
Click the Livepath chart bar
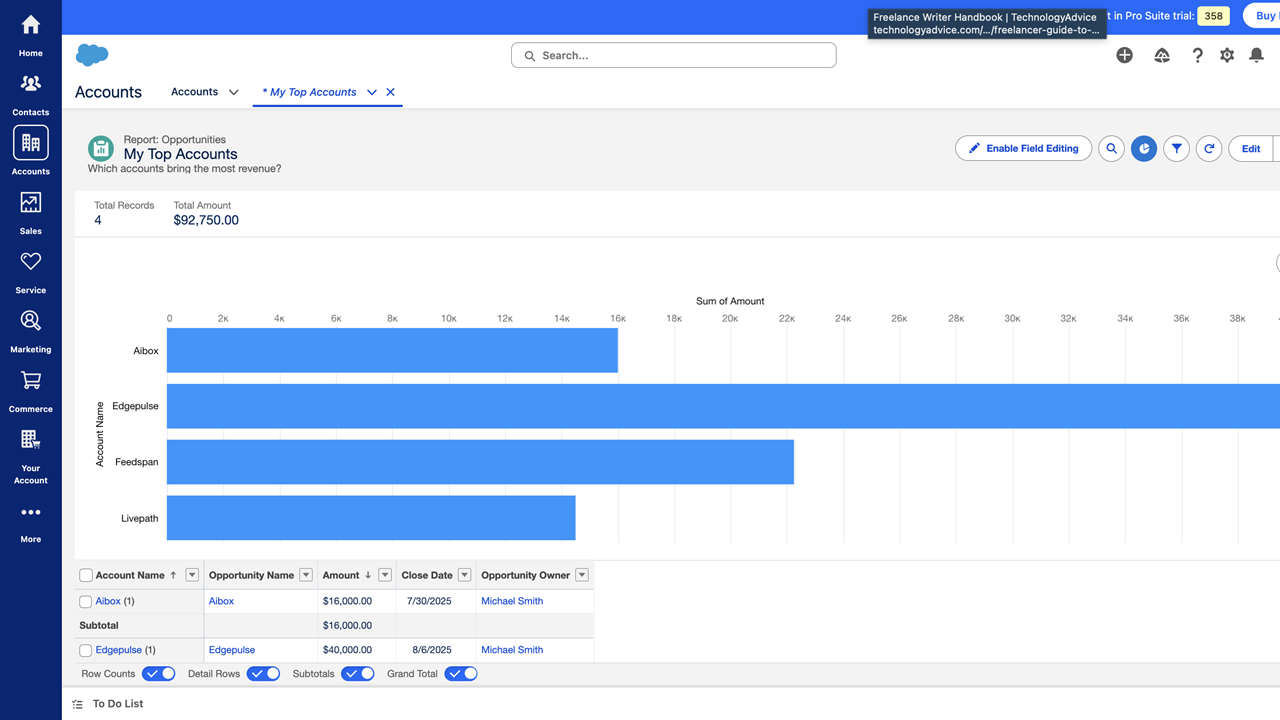(x=371, y=518)
